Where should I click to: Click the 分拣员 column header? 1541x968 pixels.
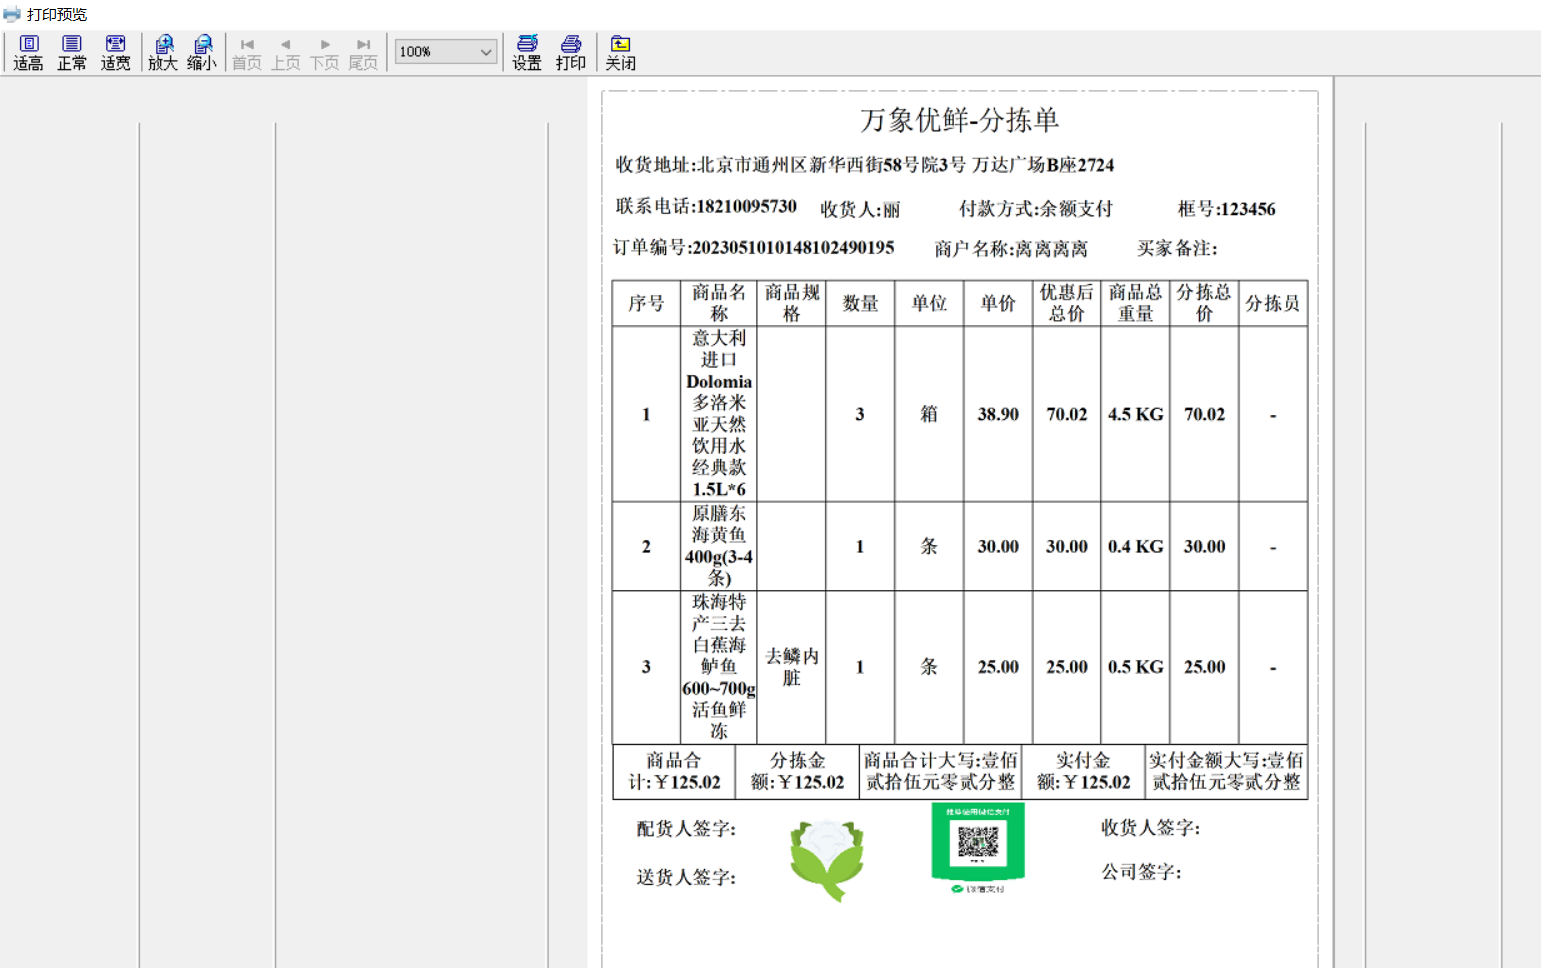1272,303
